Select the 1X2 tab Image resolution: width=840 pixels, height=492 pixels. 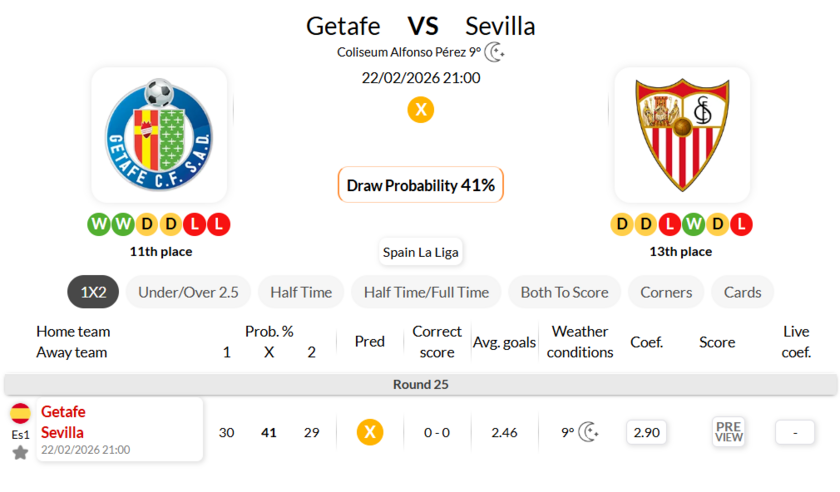93,292
